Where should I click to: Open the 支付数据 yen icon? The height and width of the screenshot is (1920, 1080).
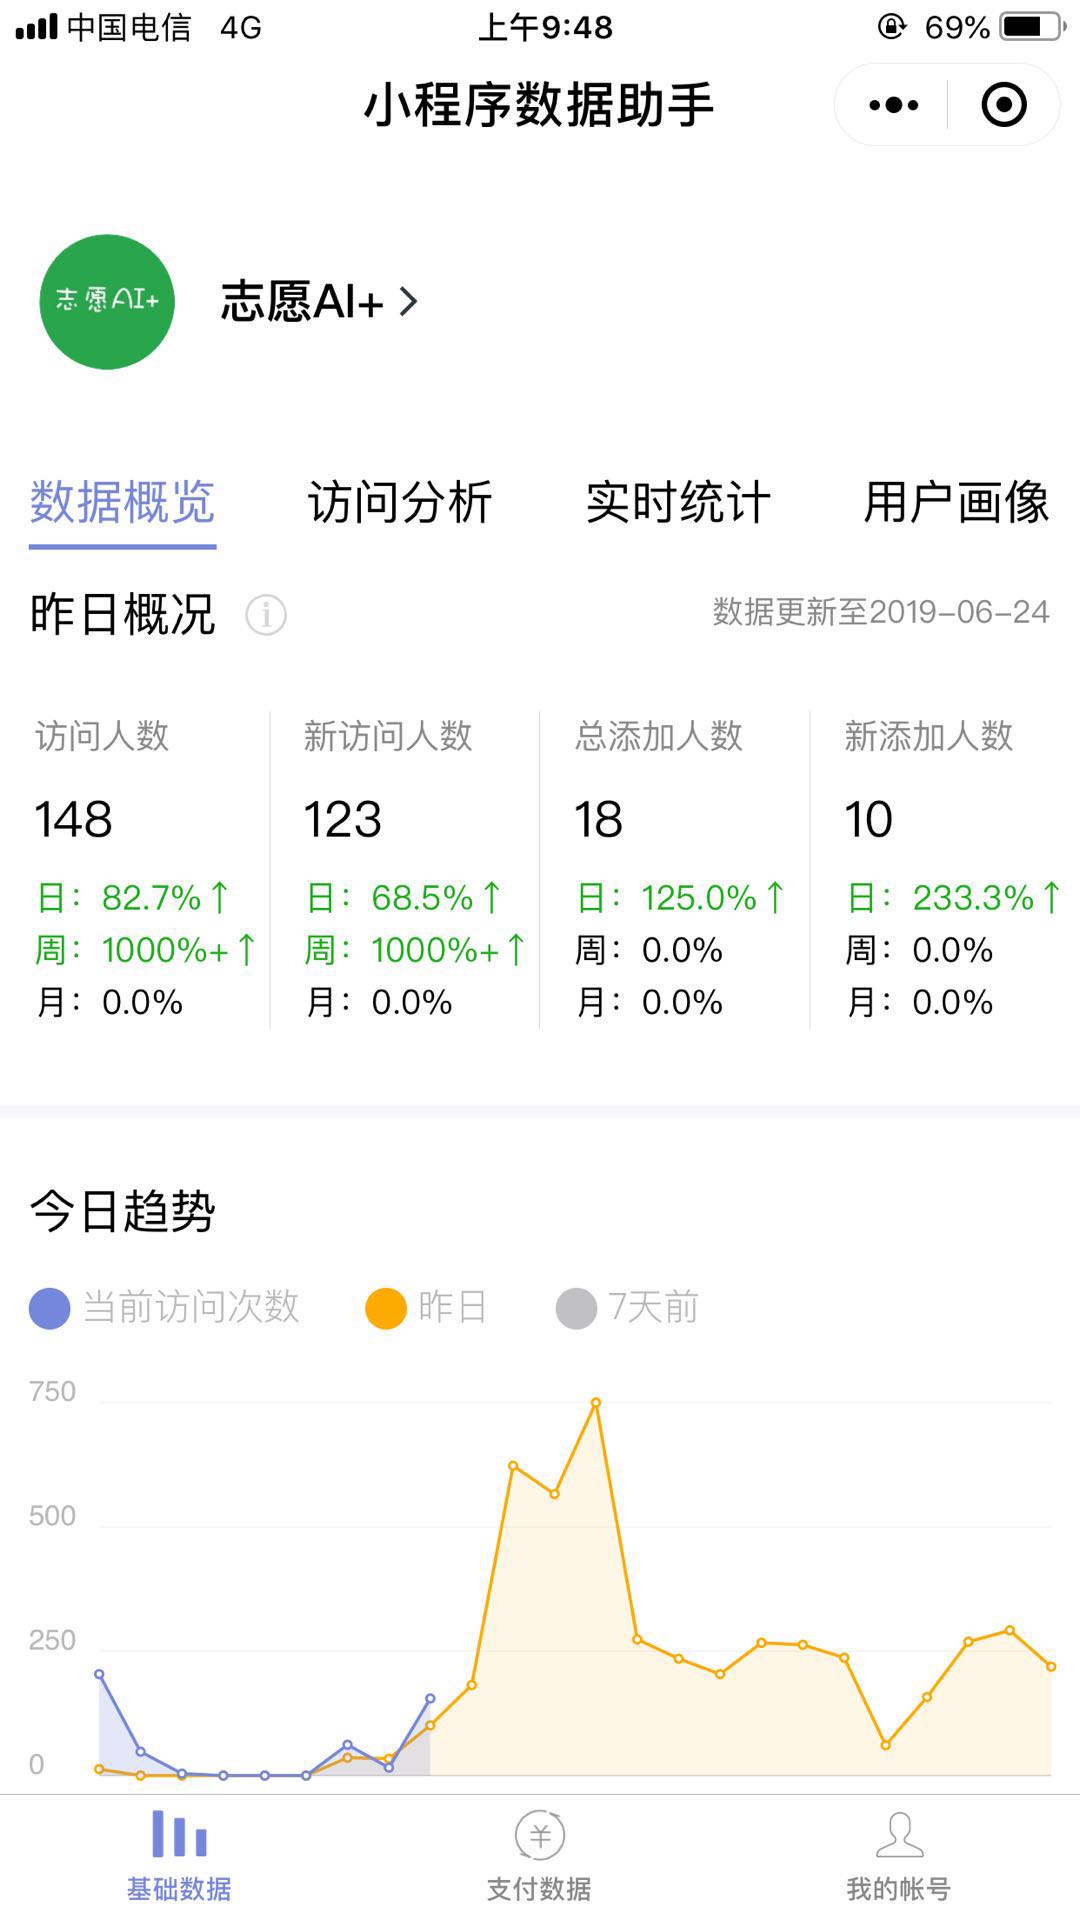pyautogui.click(x=540, y=1835)
